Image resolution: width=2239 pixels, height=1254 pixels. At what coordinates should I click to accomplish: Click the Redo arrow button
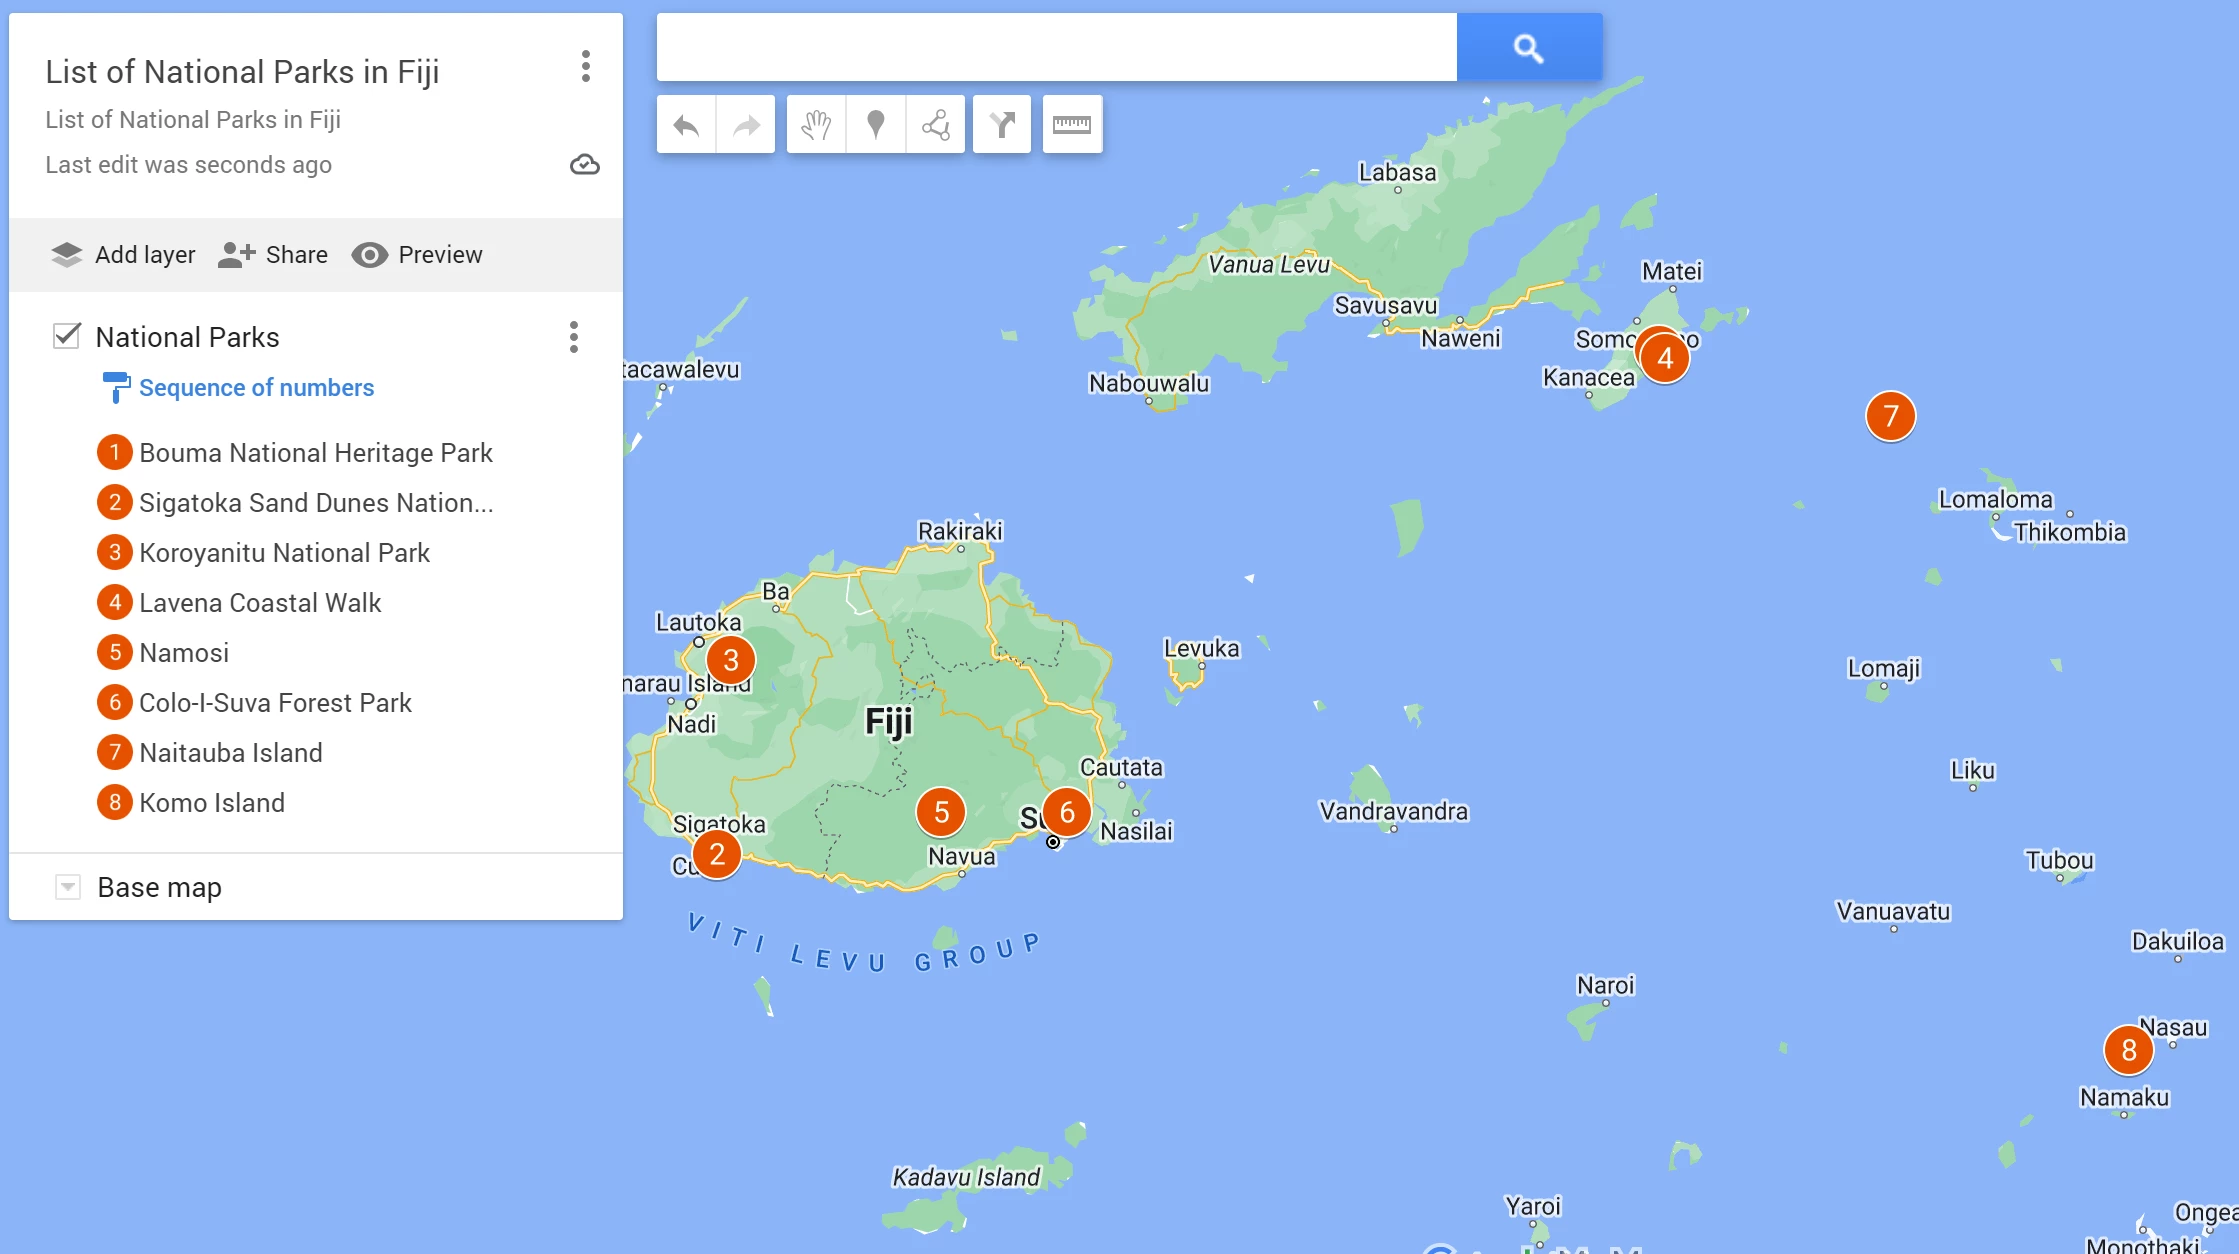746,125
